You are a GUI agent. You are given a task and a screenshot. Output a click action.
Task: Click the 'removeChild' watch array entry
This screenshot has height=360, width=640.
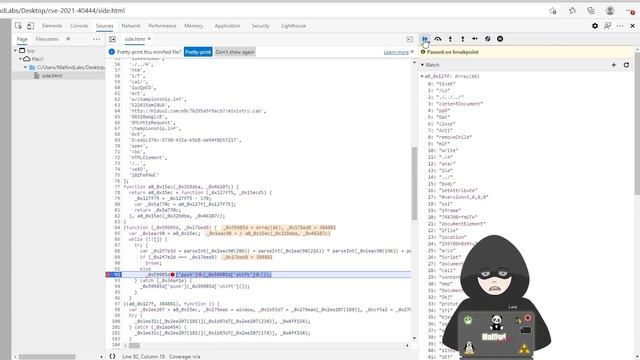coord(450,137)
